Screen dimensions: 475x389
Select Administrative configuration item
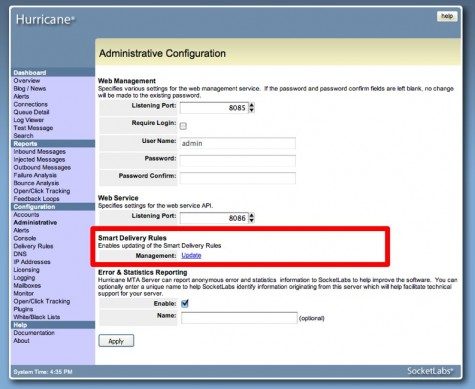pos(35,223)
